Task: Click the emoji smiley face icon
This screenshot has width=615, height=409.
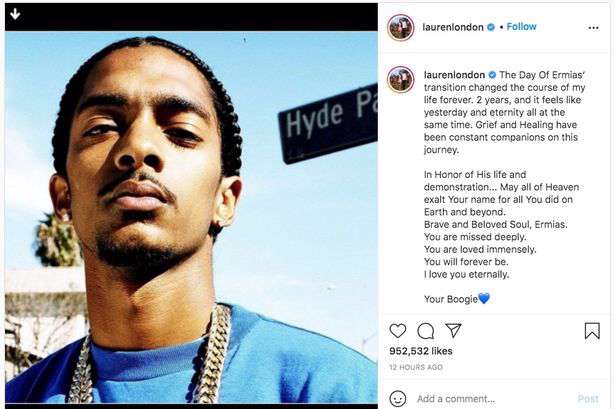Action: (x=398, y=399)
